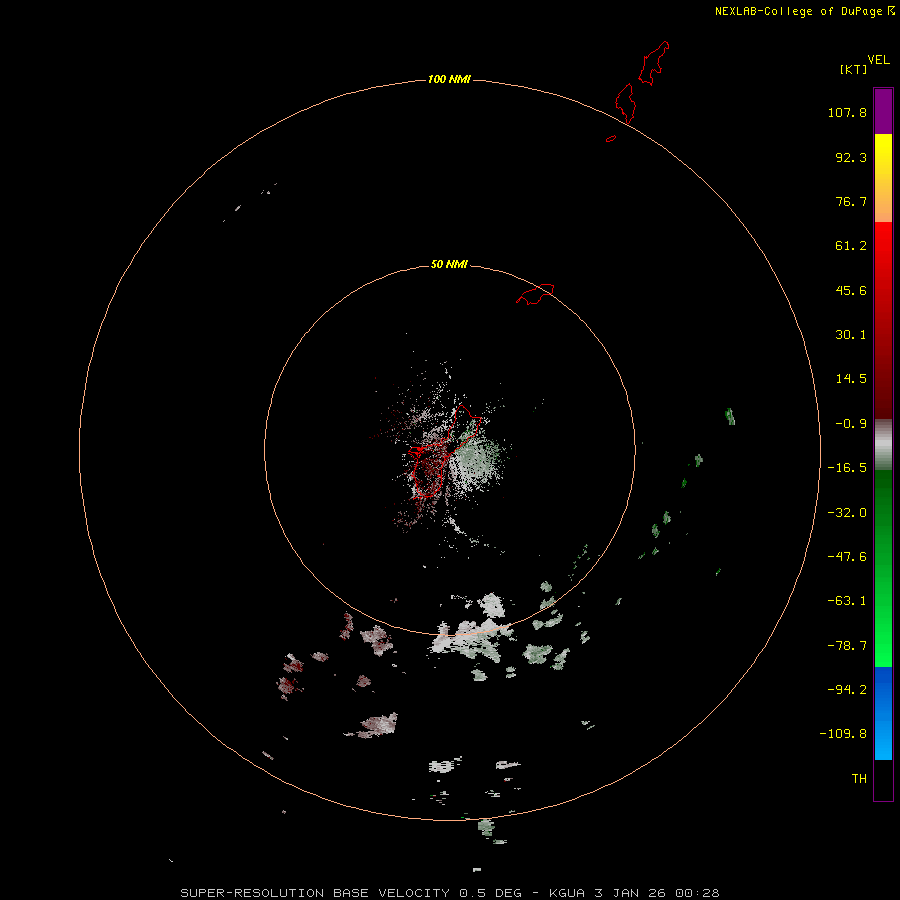
Task: Click the red segment of the color bar
Action: pyautogui.click(x=883, y=320)
